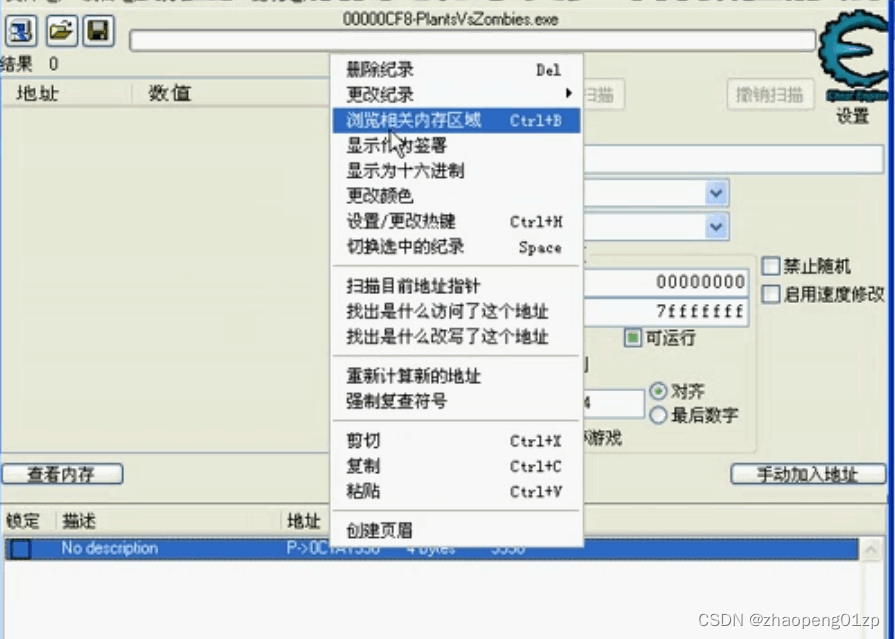Enable the 启用速度修改 checkbox

[771, 295]
